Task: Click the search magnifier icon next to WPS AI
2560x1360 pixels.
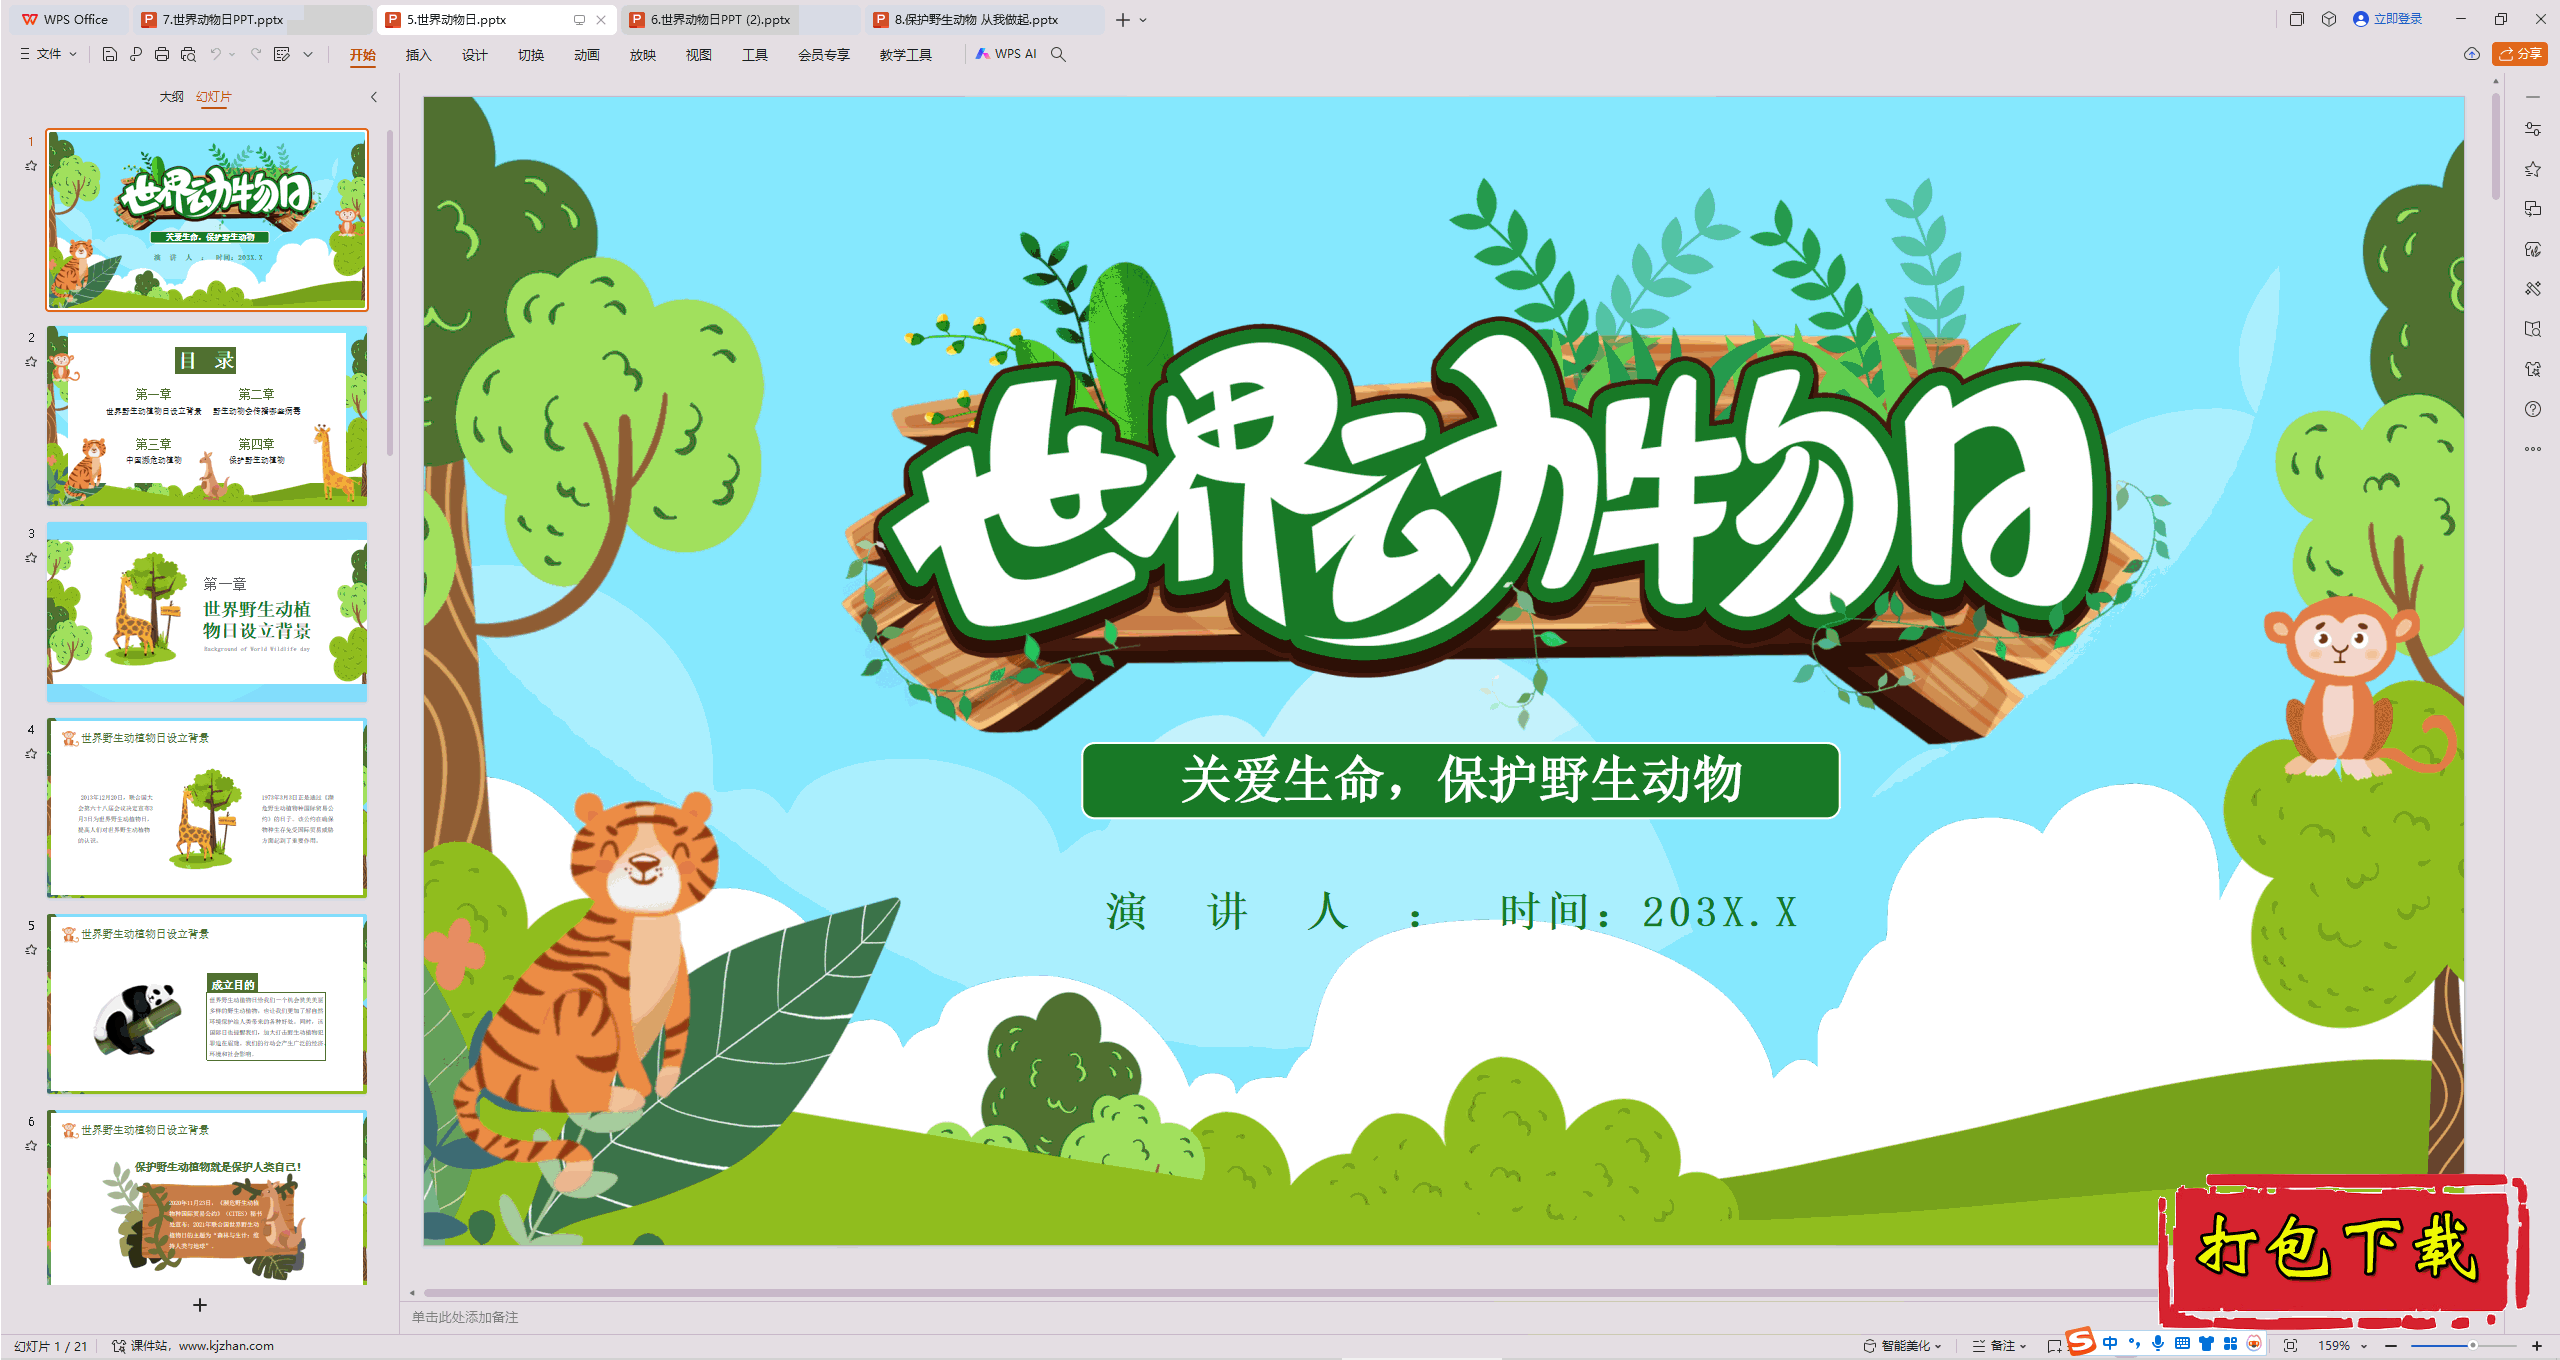Action: pos(1058,54)
